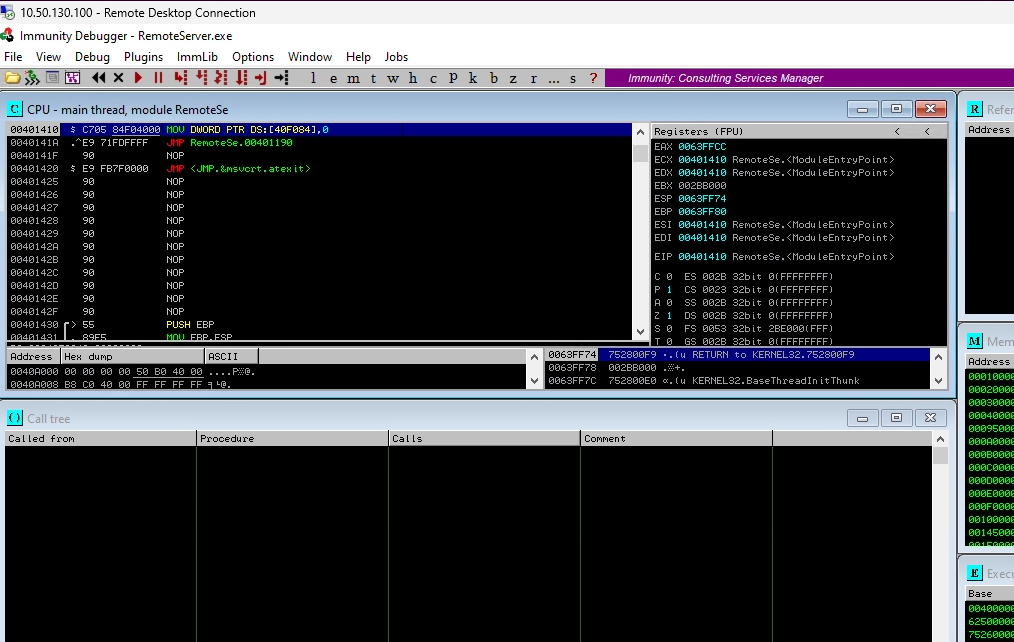Open the Debug menu
1014x642 pixels.
tap(92, 57)
